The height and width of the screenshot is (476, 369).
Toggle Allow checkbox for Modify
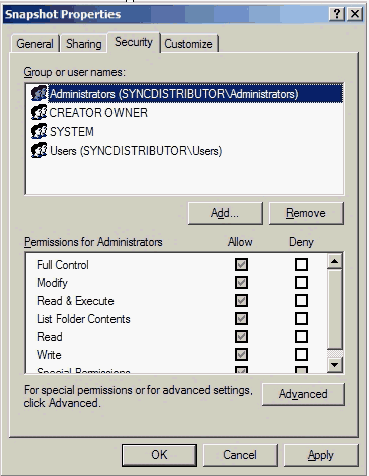point(241,283)
